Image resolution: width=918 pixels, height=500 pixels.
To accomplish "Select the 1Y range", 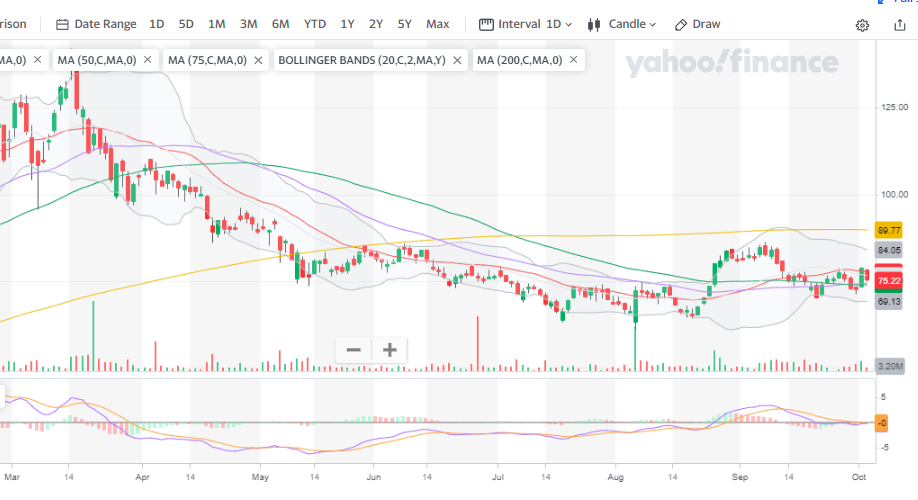I will point(347,24).
